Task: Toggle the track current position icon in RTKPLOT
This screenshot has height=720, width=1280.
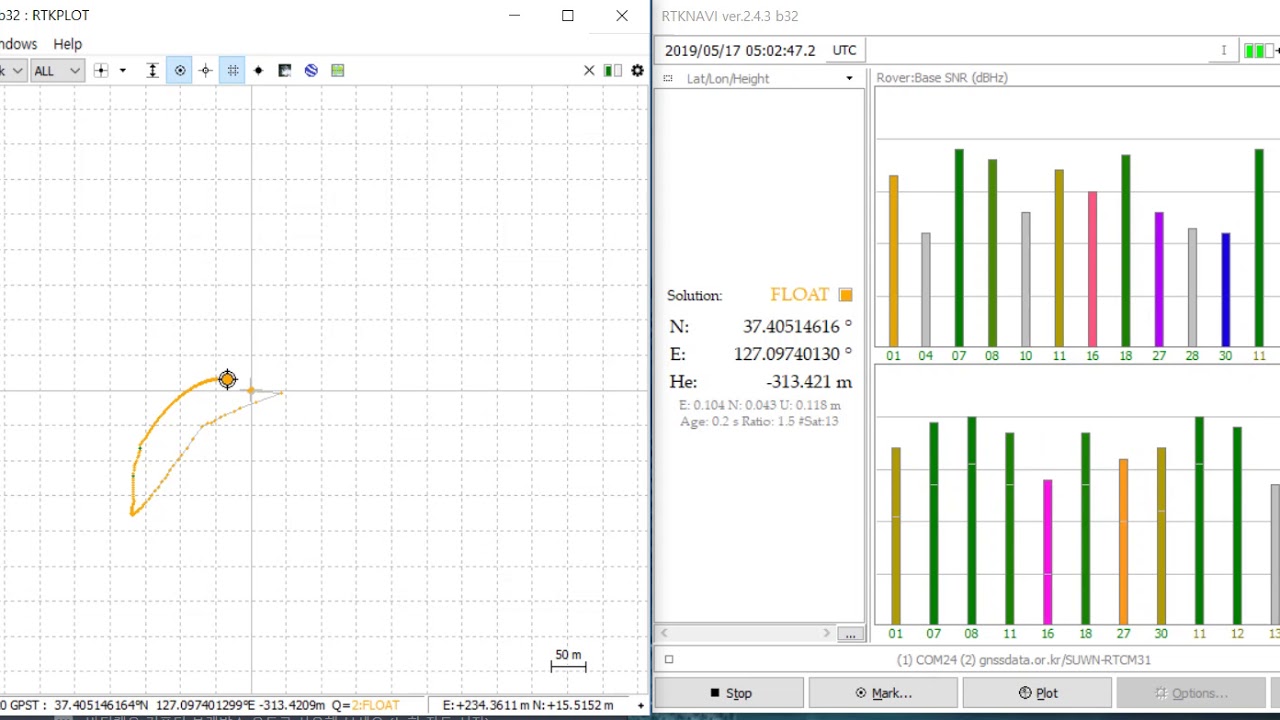Action: (179, 70)
